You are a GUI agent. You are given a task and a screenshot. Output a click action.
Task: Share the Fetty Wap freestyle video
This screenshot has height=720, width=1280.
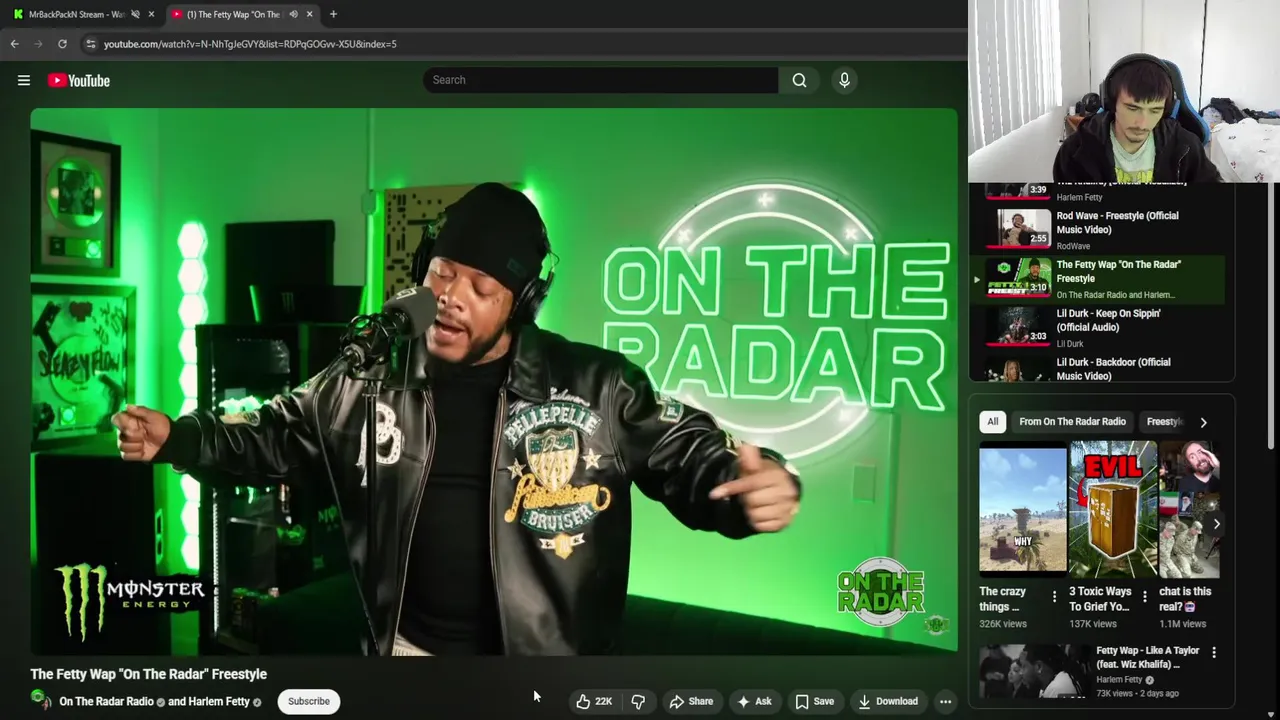coord(691,701)
